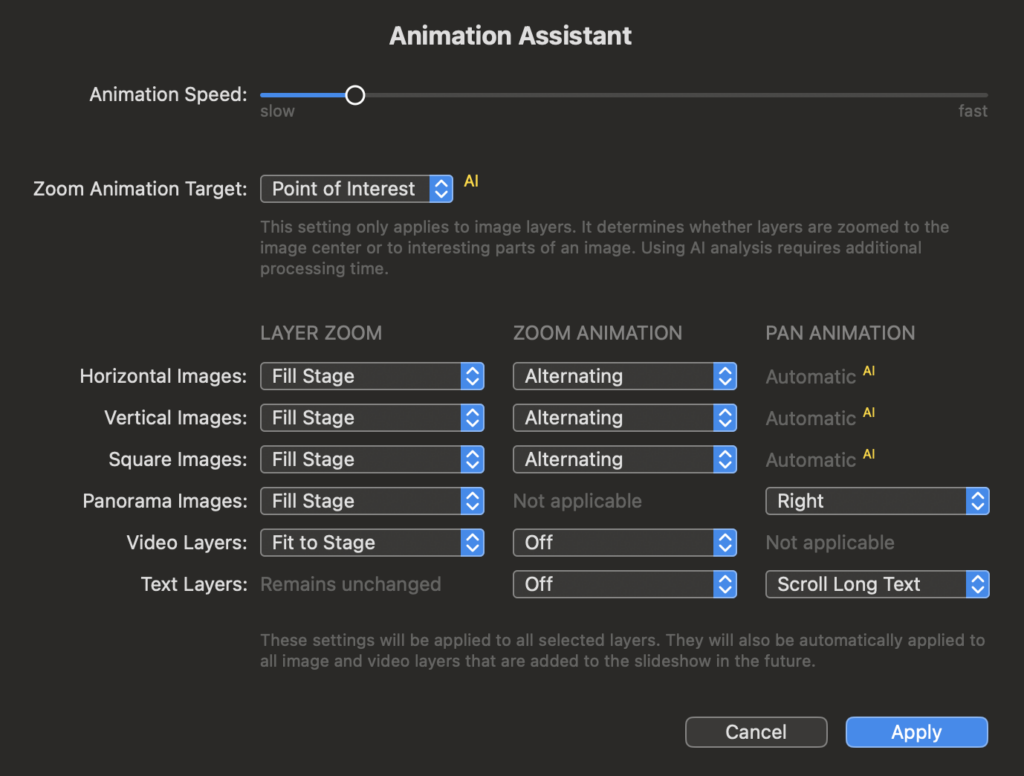Click "Not applicable" in Panorama Images row
Screen dimensions: 1024x776
[x=577, y=501]
